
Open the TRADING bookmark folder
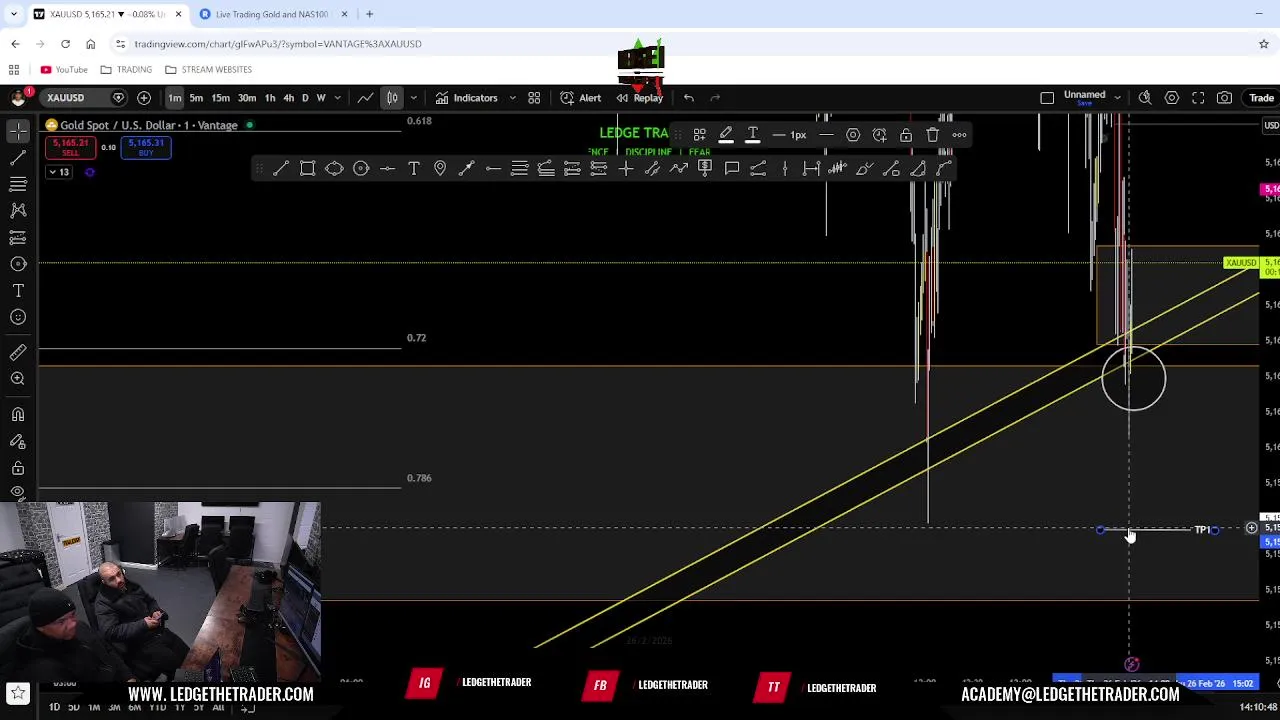coord(125,70)
